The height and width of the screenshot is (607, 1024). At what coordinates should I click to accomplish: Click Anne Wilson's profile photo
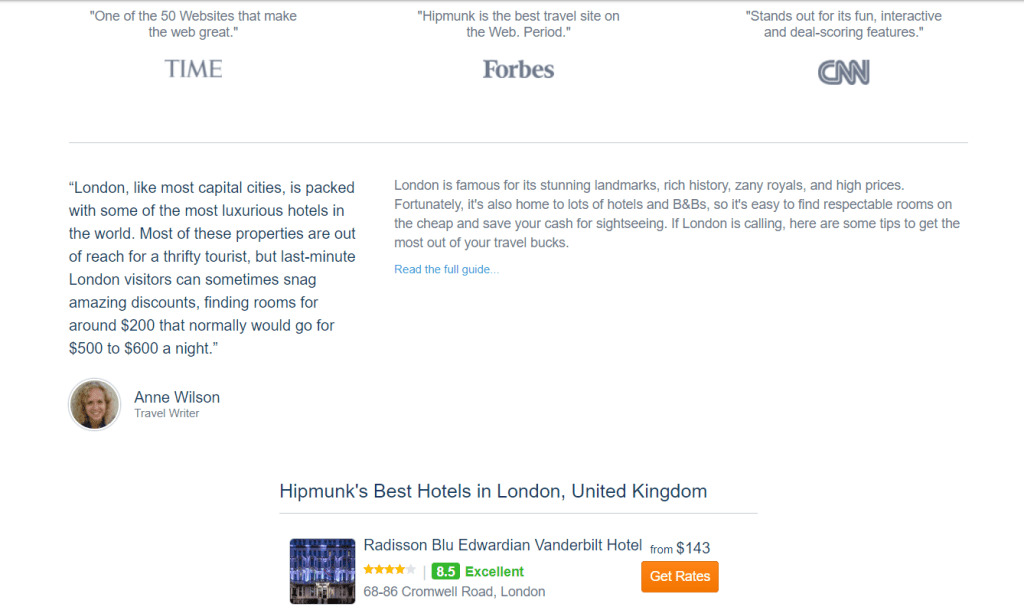(x=95, y=404)
